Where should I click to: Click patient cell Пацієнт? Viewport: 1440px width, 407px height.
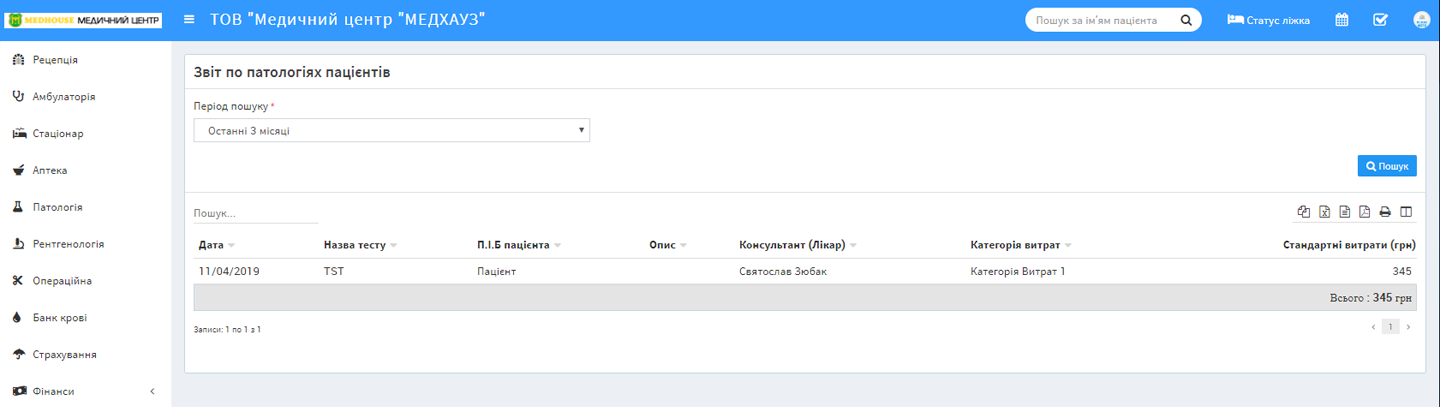(496, 271)
